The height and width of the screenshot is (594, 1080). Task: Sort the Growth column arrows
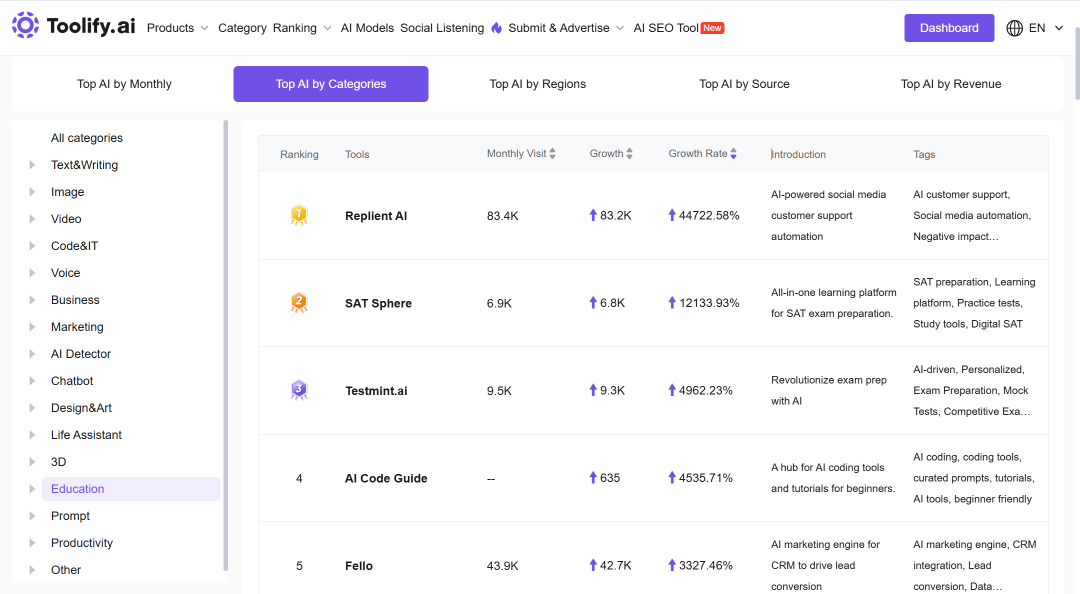click(630, 154)
